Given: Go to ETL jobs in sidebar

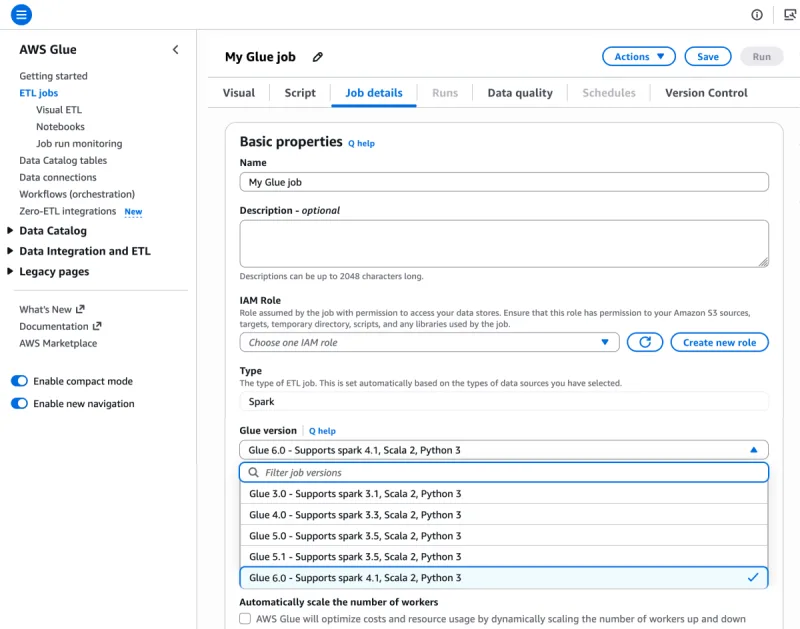Looking at the screenshot, I should pyautogui.click(x=39, y=93).
